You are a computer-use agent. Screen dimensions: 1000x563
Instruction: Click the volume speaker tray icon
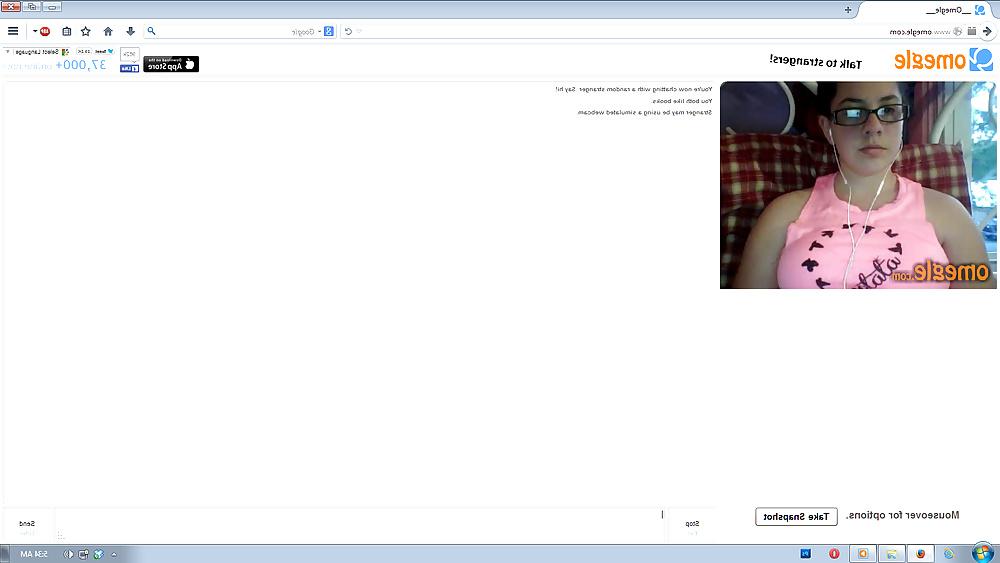68,554
